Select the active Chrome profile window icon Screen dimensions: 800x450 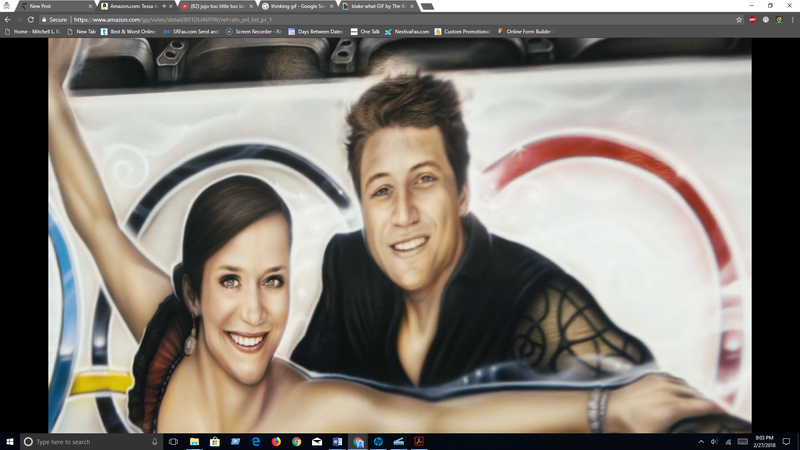(358, 441)
